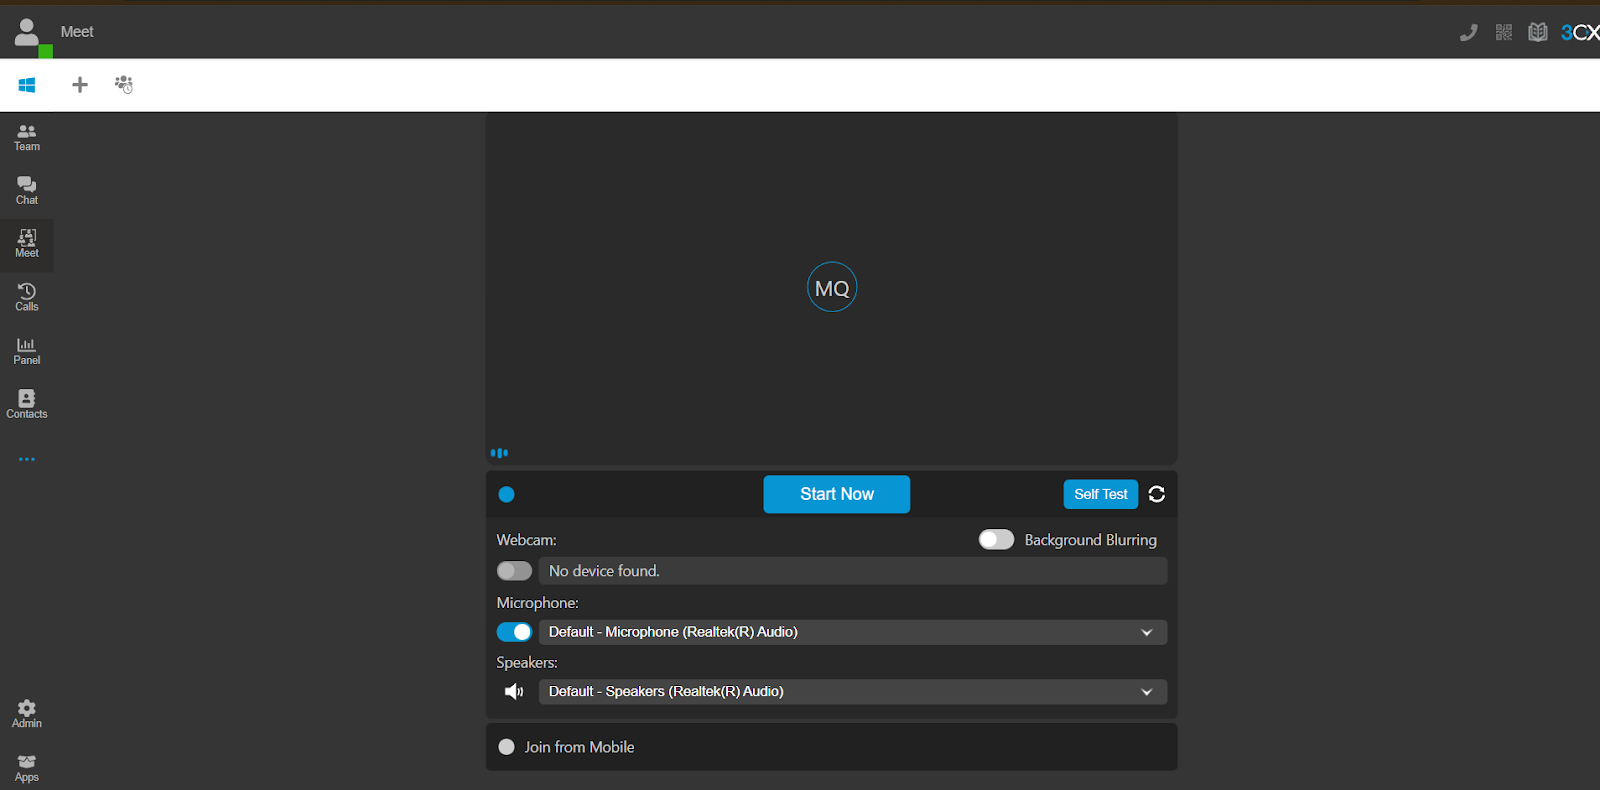This screenshot has width=1600, height=790.
Task: Open the Team section in sidebar
Action: [x=27, y=138]
